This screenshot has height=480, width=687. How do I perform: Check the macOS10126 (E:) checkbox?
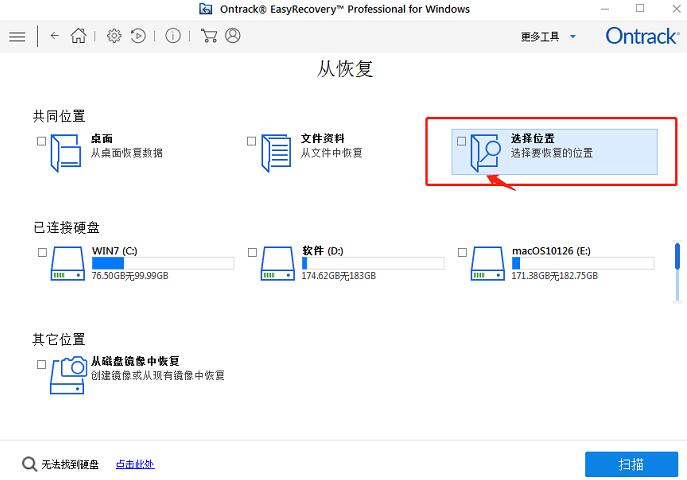pyautogui.click(x=462, y=252)
